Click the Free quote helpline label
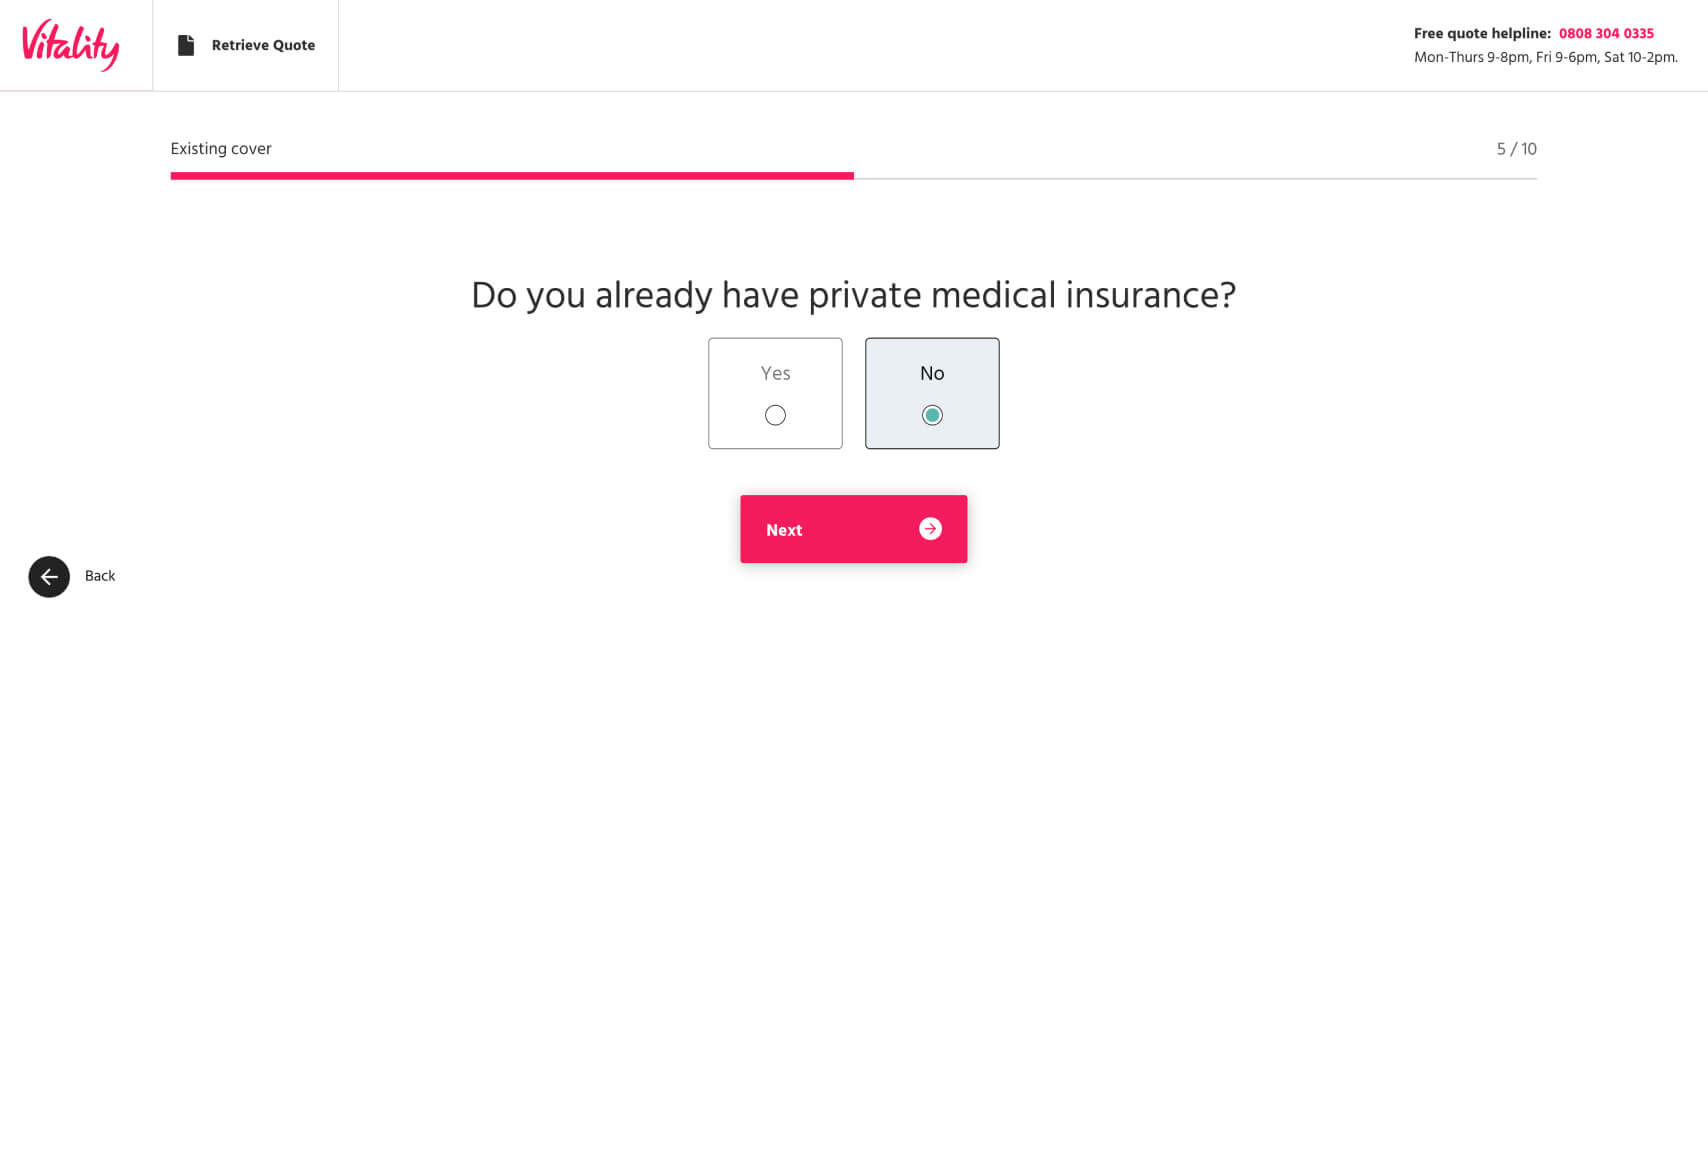The height and width of the screenshot is (1164, 1708). click(1482, 33)
